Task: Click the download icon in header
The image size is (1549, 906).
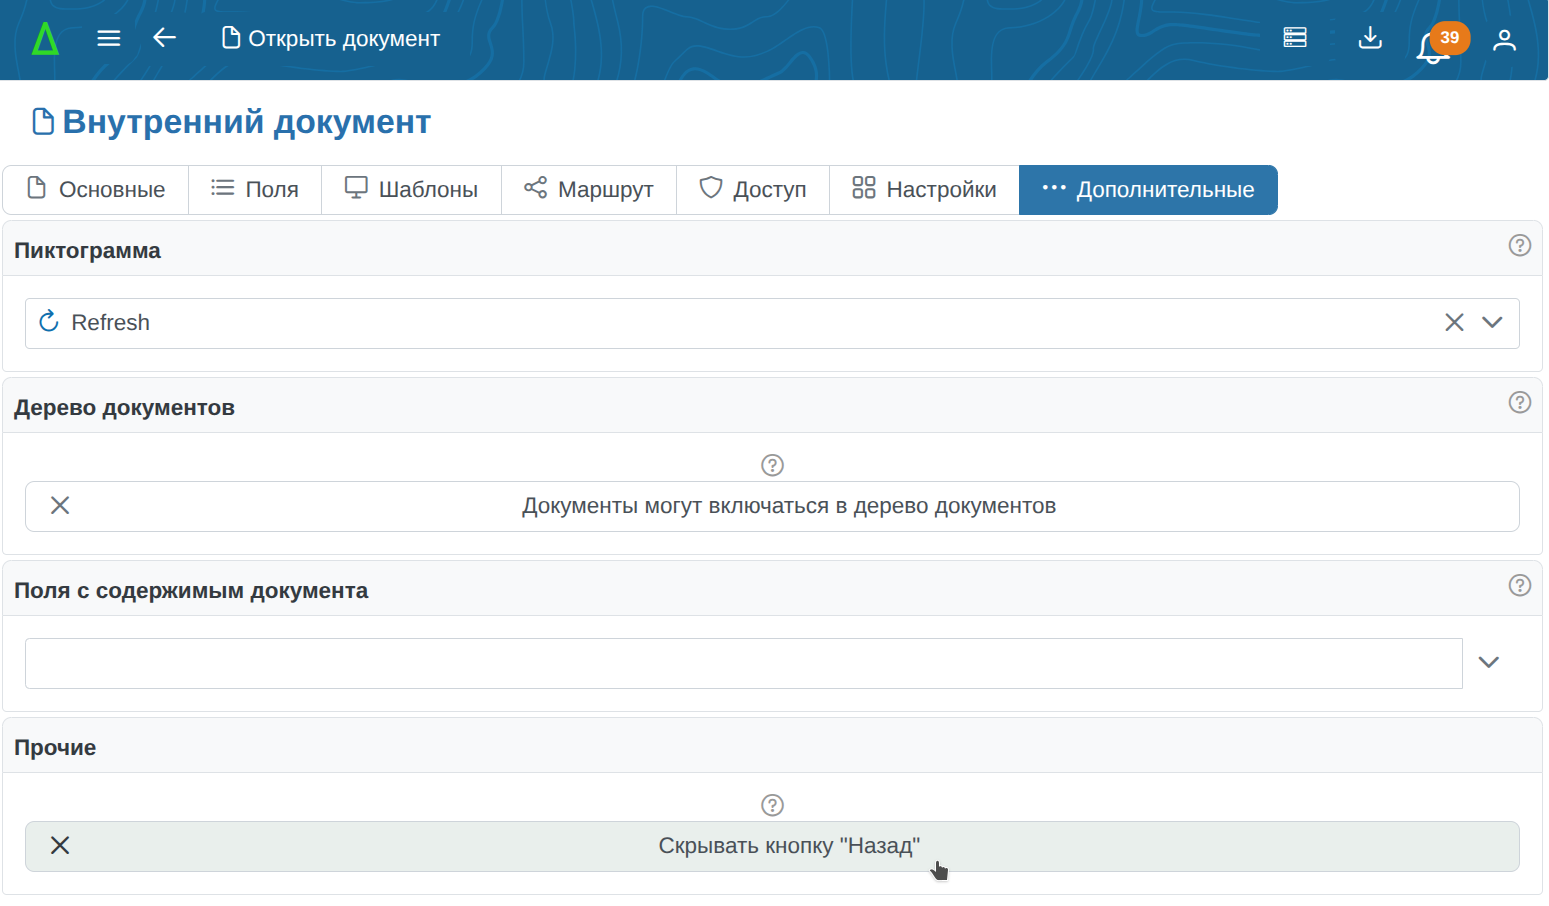Action: click(1370, 38)
